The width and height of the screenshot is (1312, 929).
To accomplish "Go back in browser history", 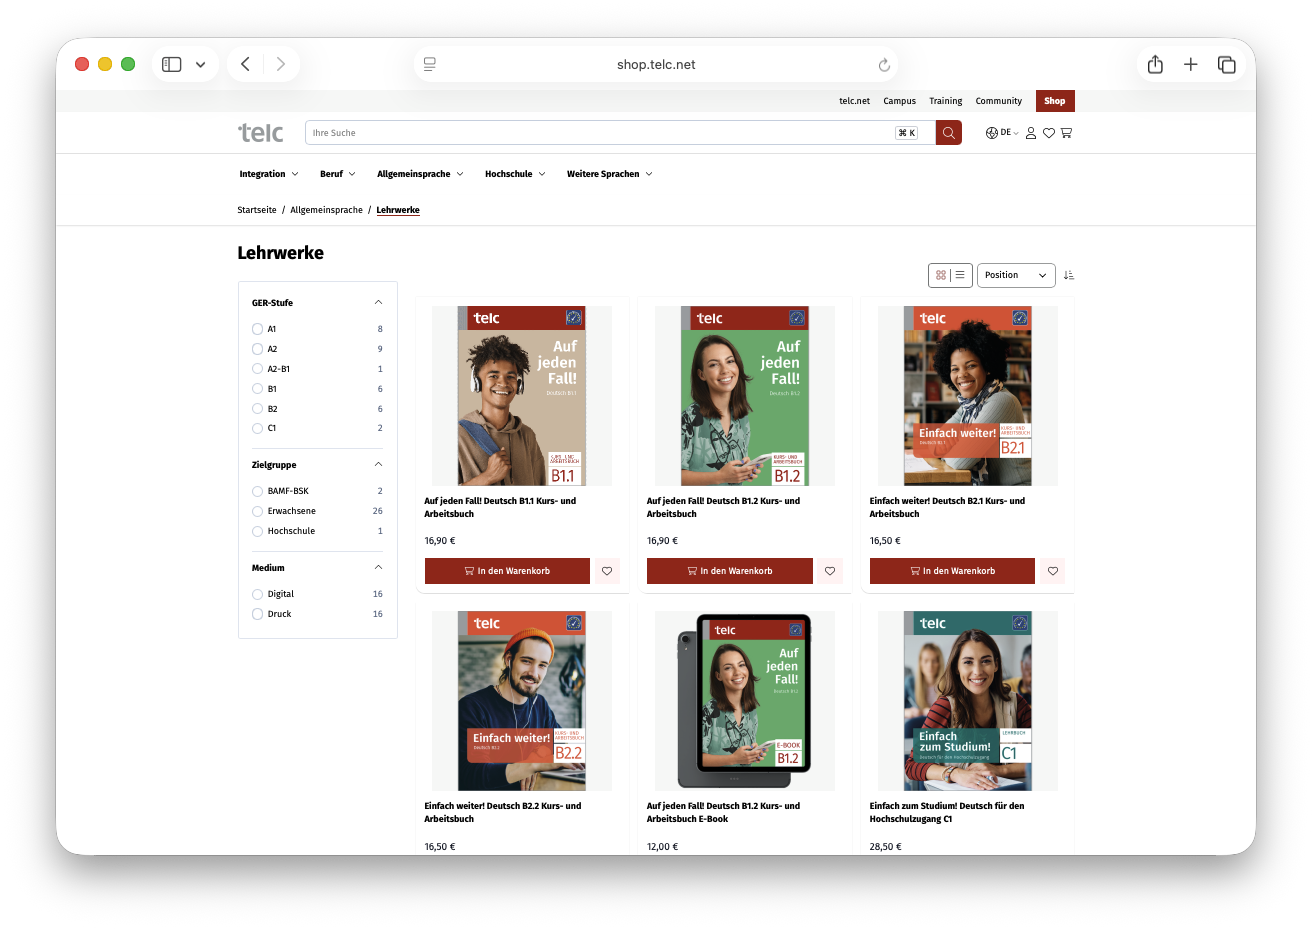I will pos(245,64).
